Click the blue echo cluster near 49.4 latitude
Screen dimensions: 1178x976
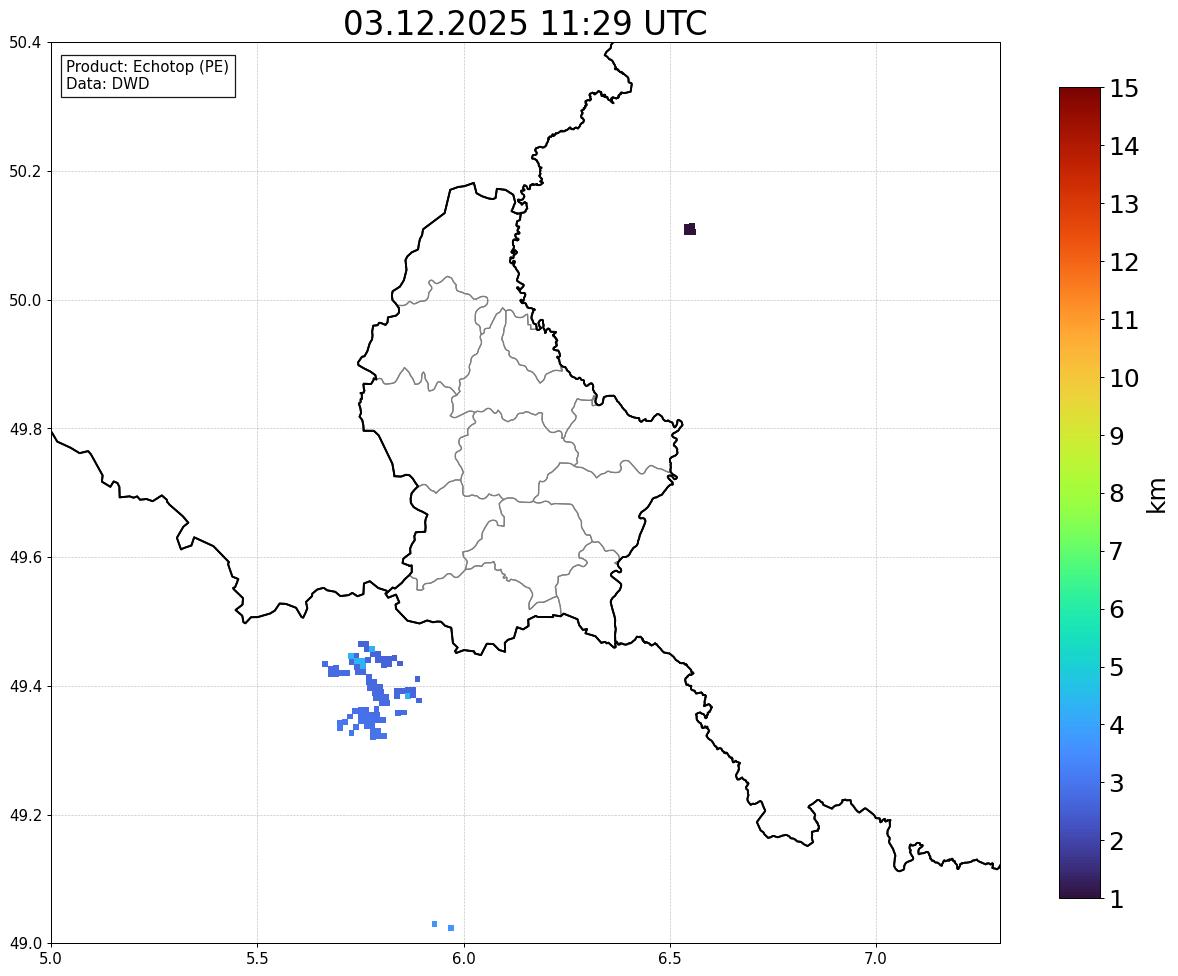coord(372,691)
